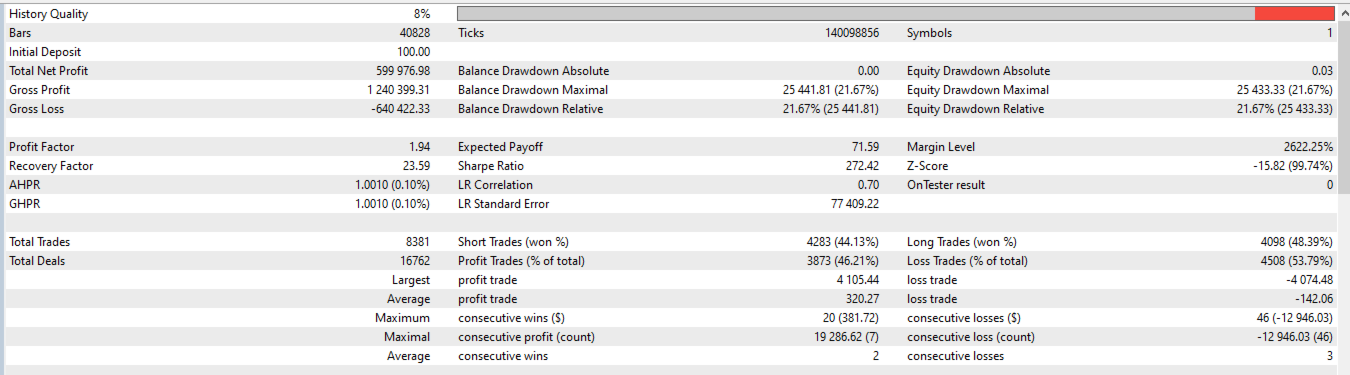
Task: Select Balance Drawdown Maximal value 25 441.81 (21.67%)
Action: point(831,90)
